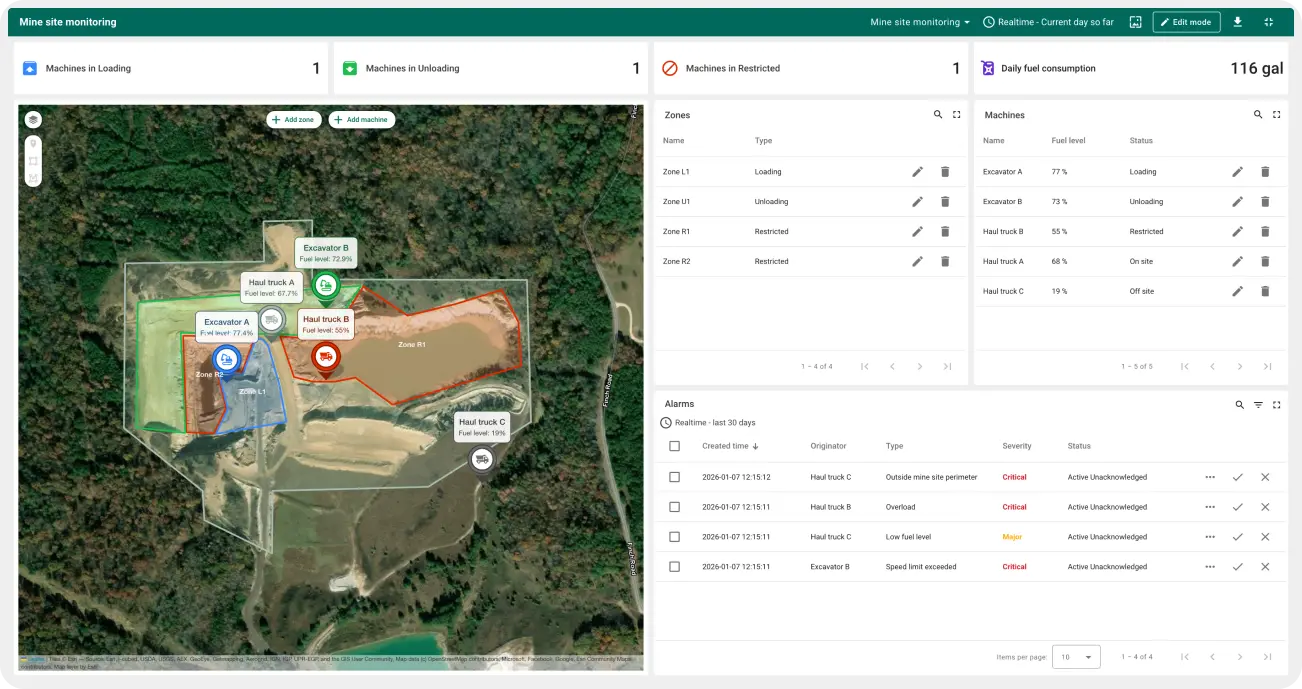Open search in the Zones panel
The width and height of the screenshot is (1302, 689).
click(940, 115)
